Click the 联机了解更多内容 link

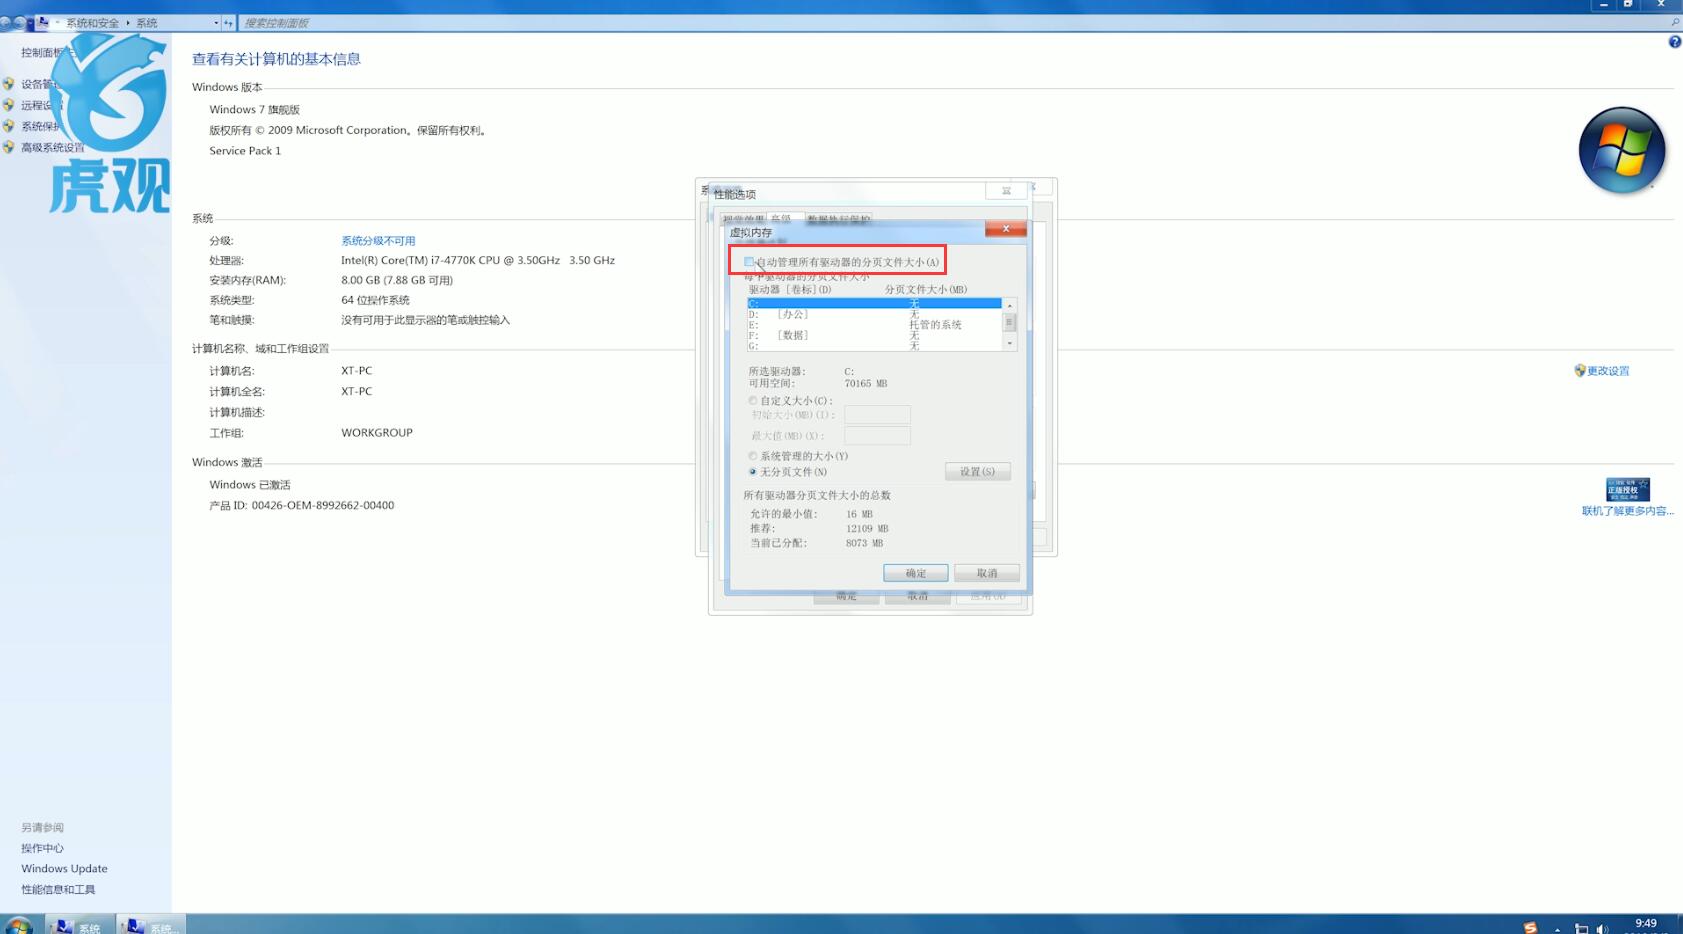[1627, 511]
